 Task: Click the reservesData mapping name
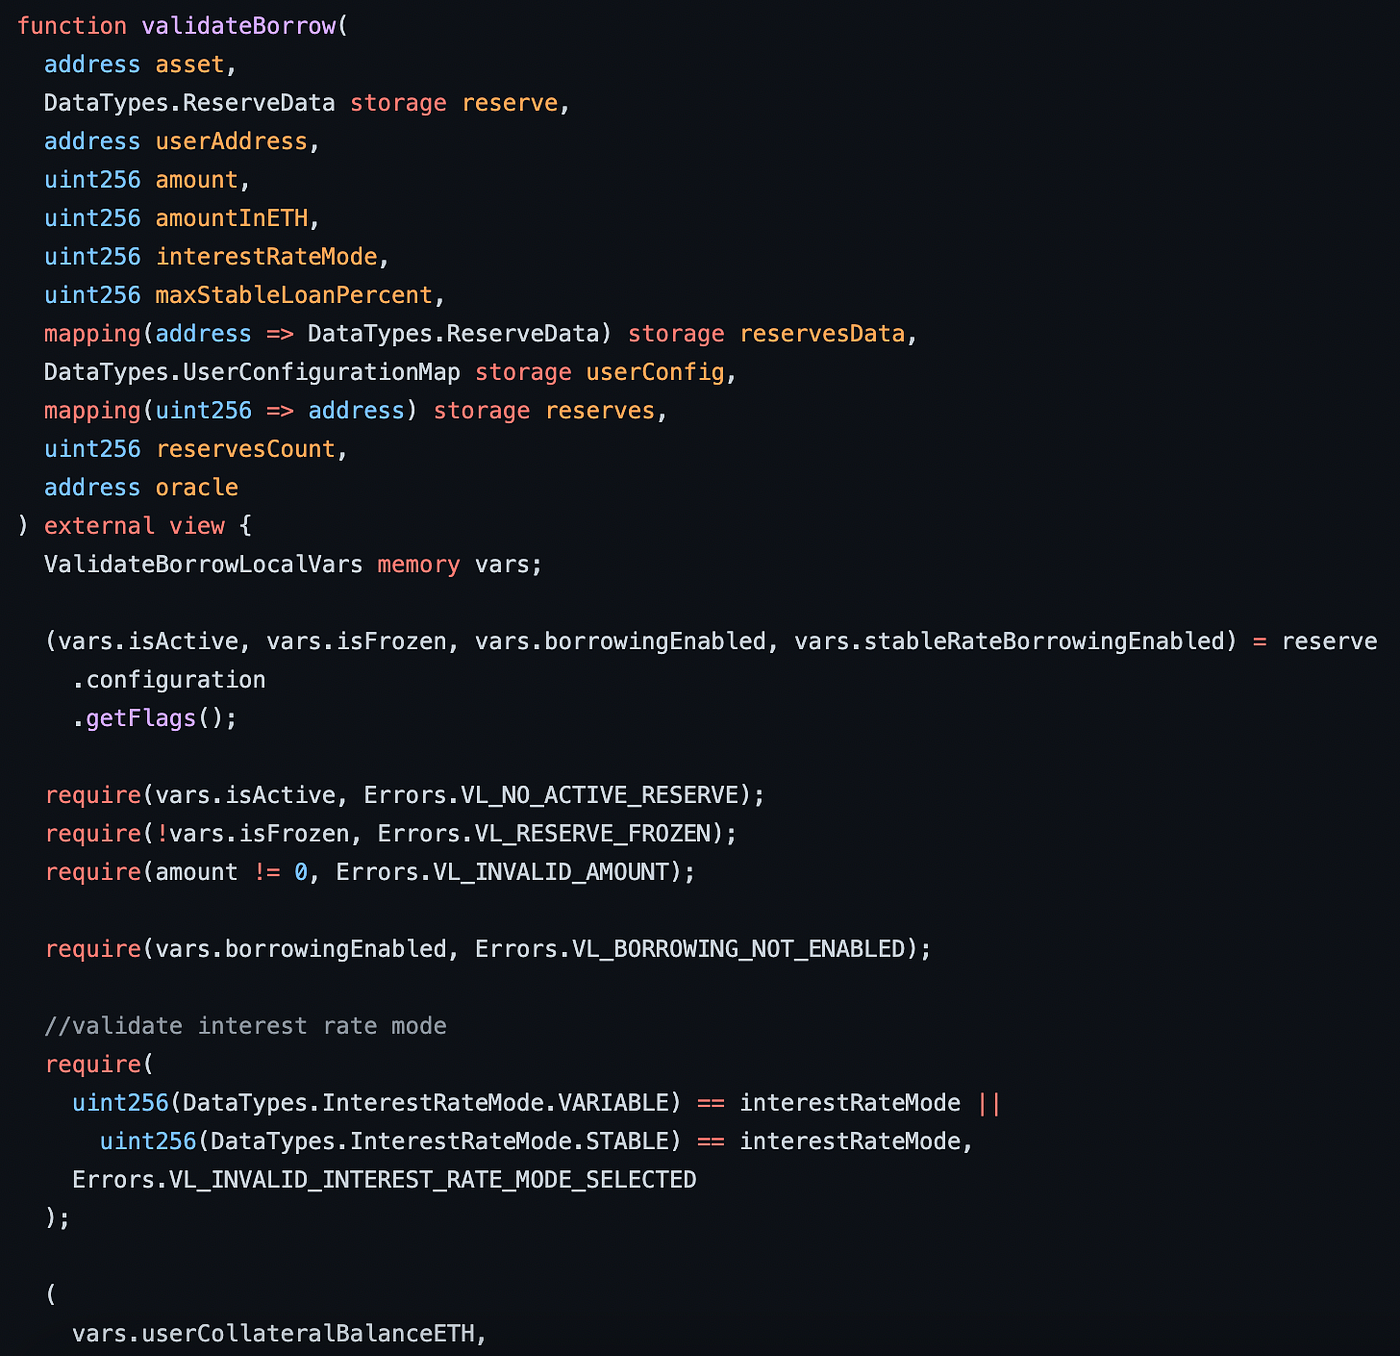tap(821, 334)
